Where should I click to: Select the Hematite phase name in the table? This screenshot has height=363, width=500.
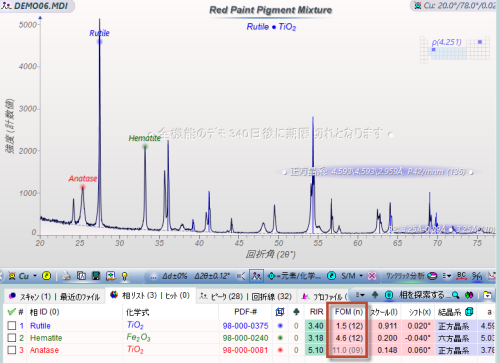tap(46, 338)
